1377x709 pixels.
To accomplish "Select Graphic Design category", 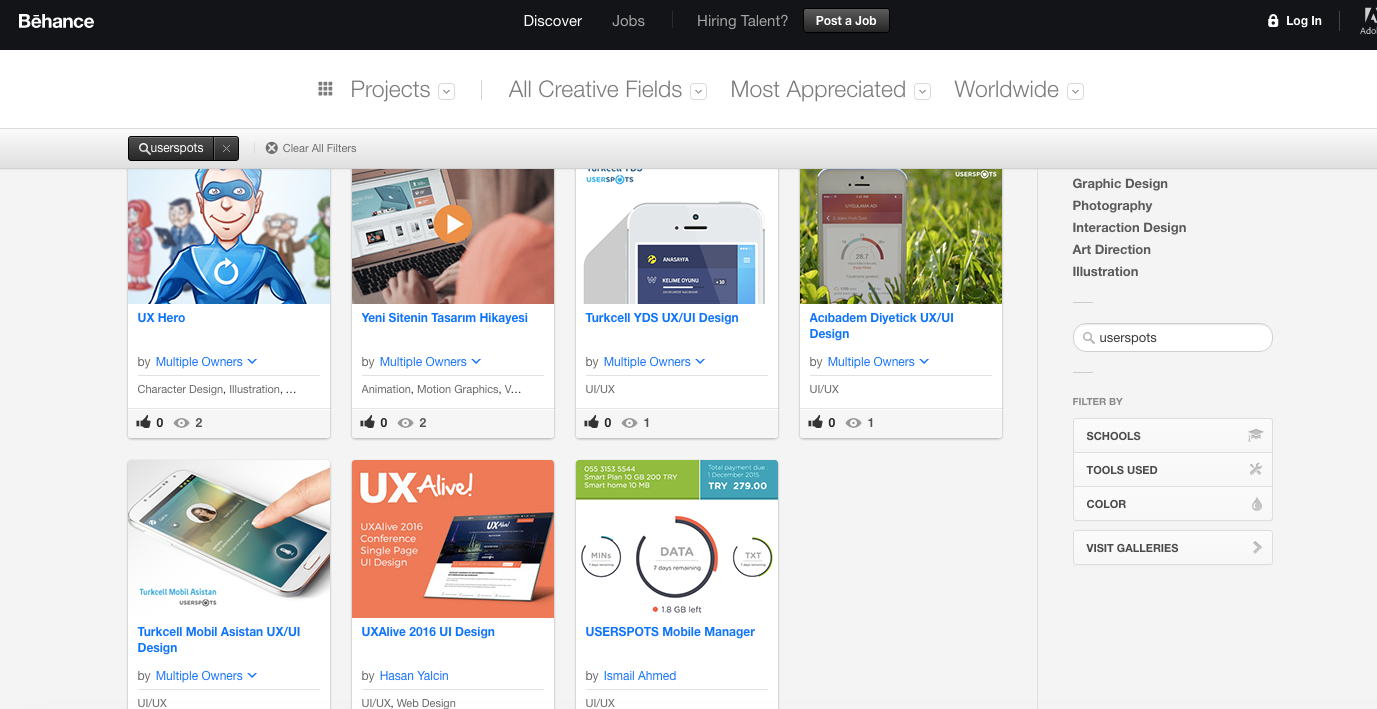I will pyautogui.click(x=1120, y=184).
